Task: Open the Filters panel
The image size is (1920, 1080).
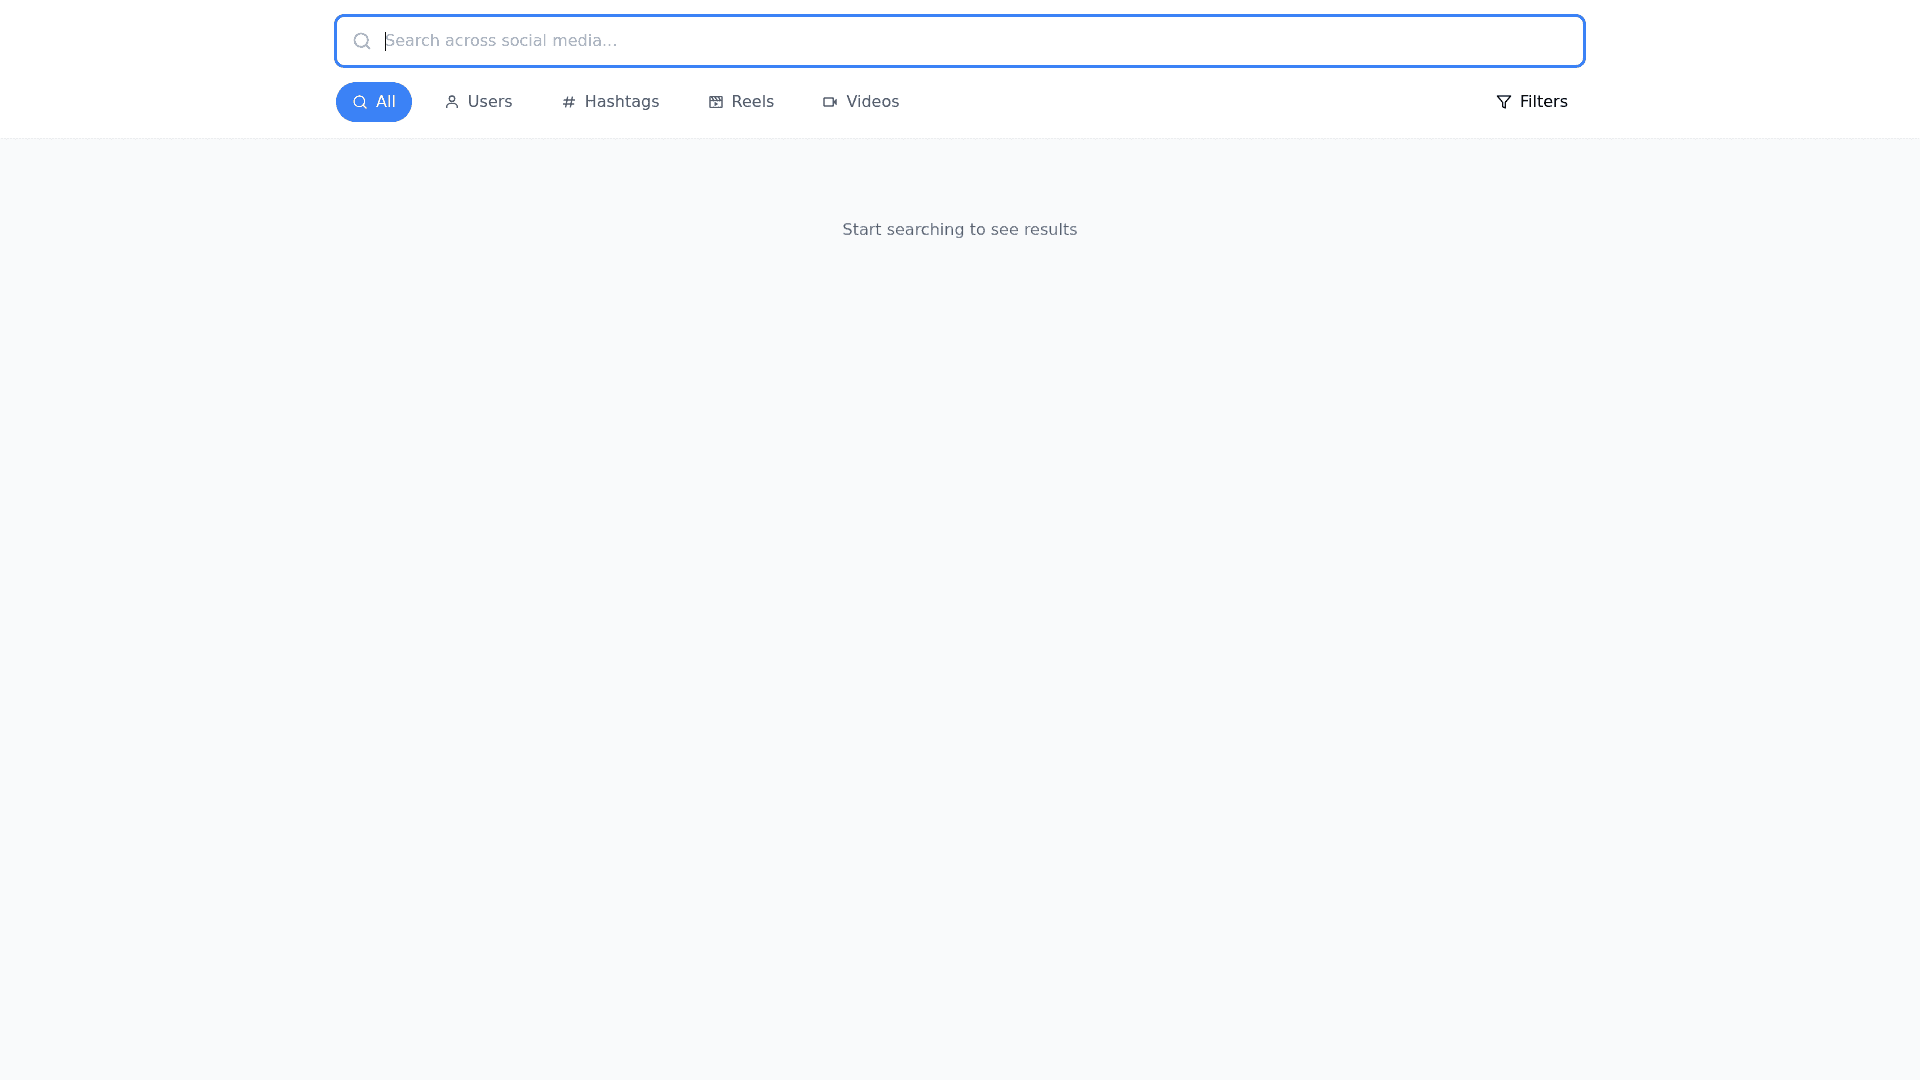Action: pyautogui.click(x=1531, y=102)
